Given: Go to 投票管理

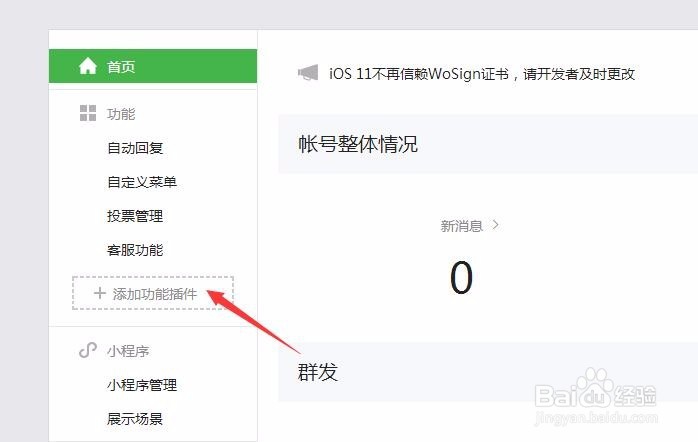Looking at the screenshot, I should click(135, 216).
